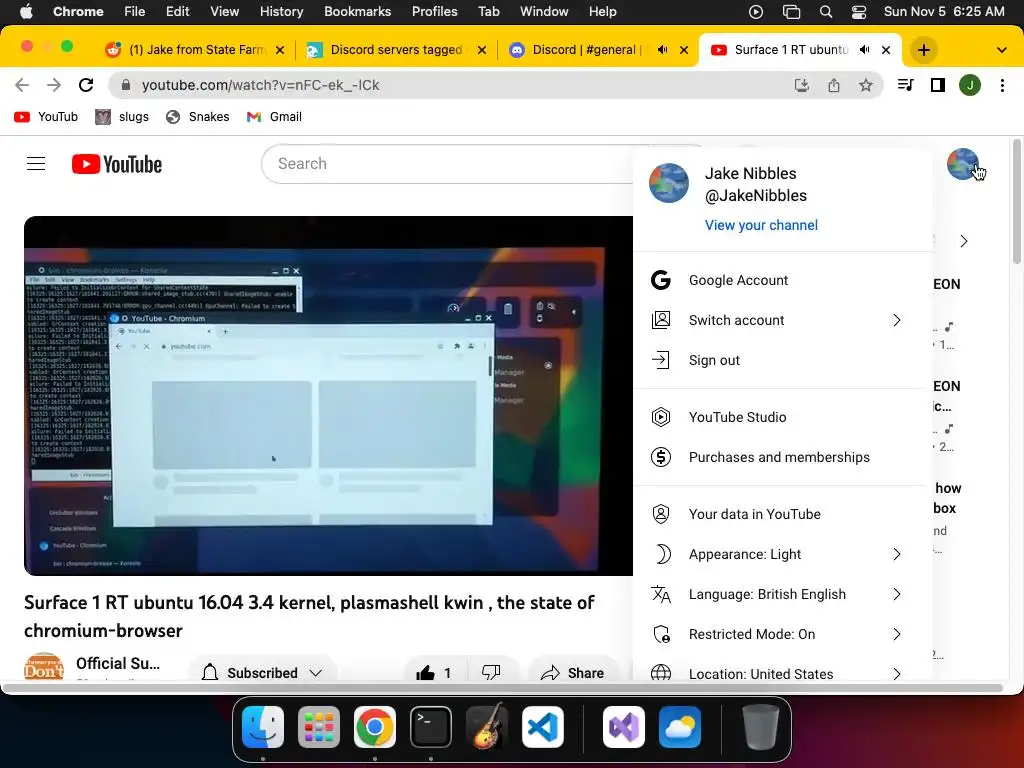Open the Chrome menu in the menu bar
Screen dimensions: 1024x768
point(78,11)
